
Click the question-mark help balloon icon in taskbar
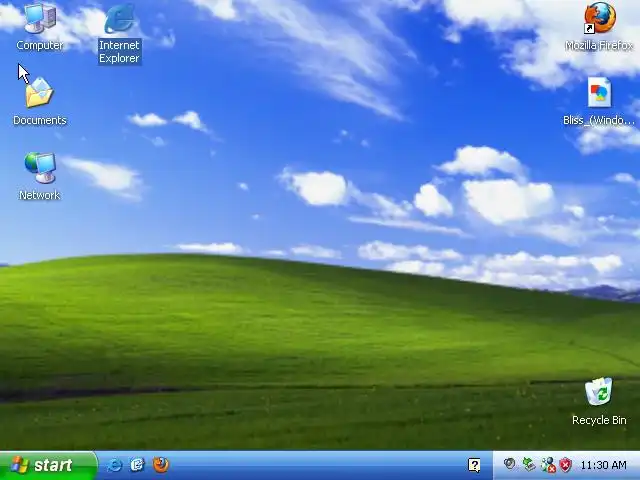(x=474, y=465)
